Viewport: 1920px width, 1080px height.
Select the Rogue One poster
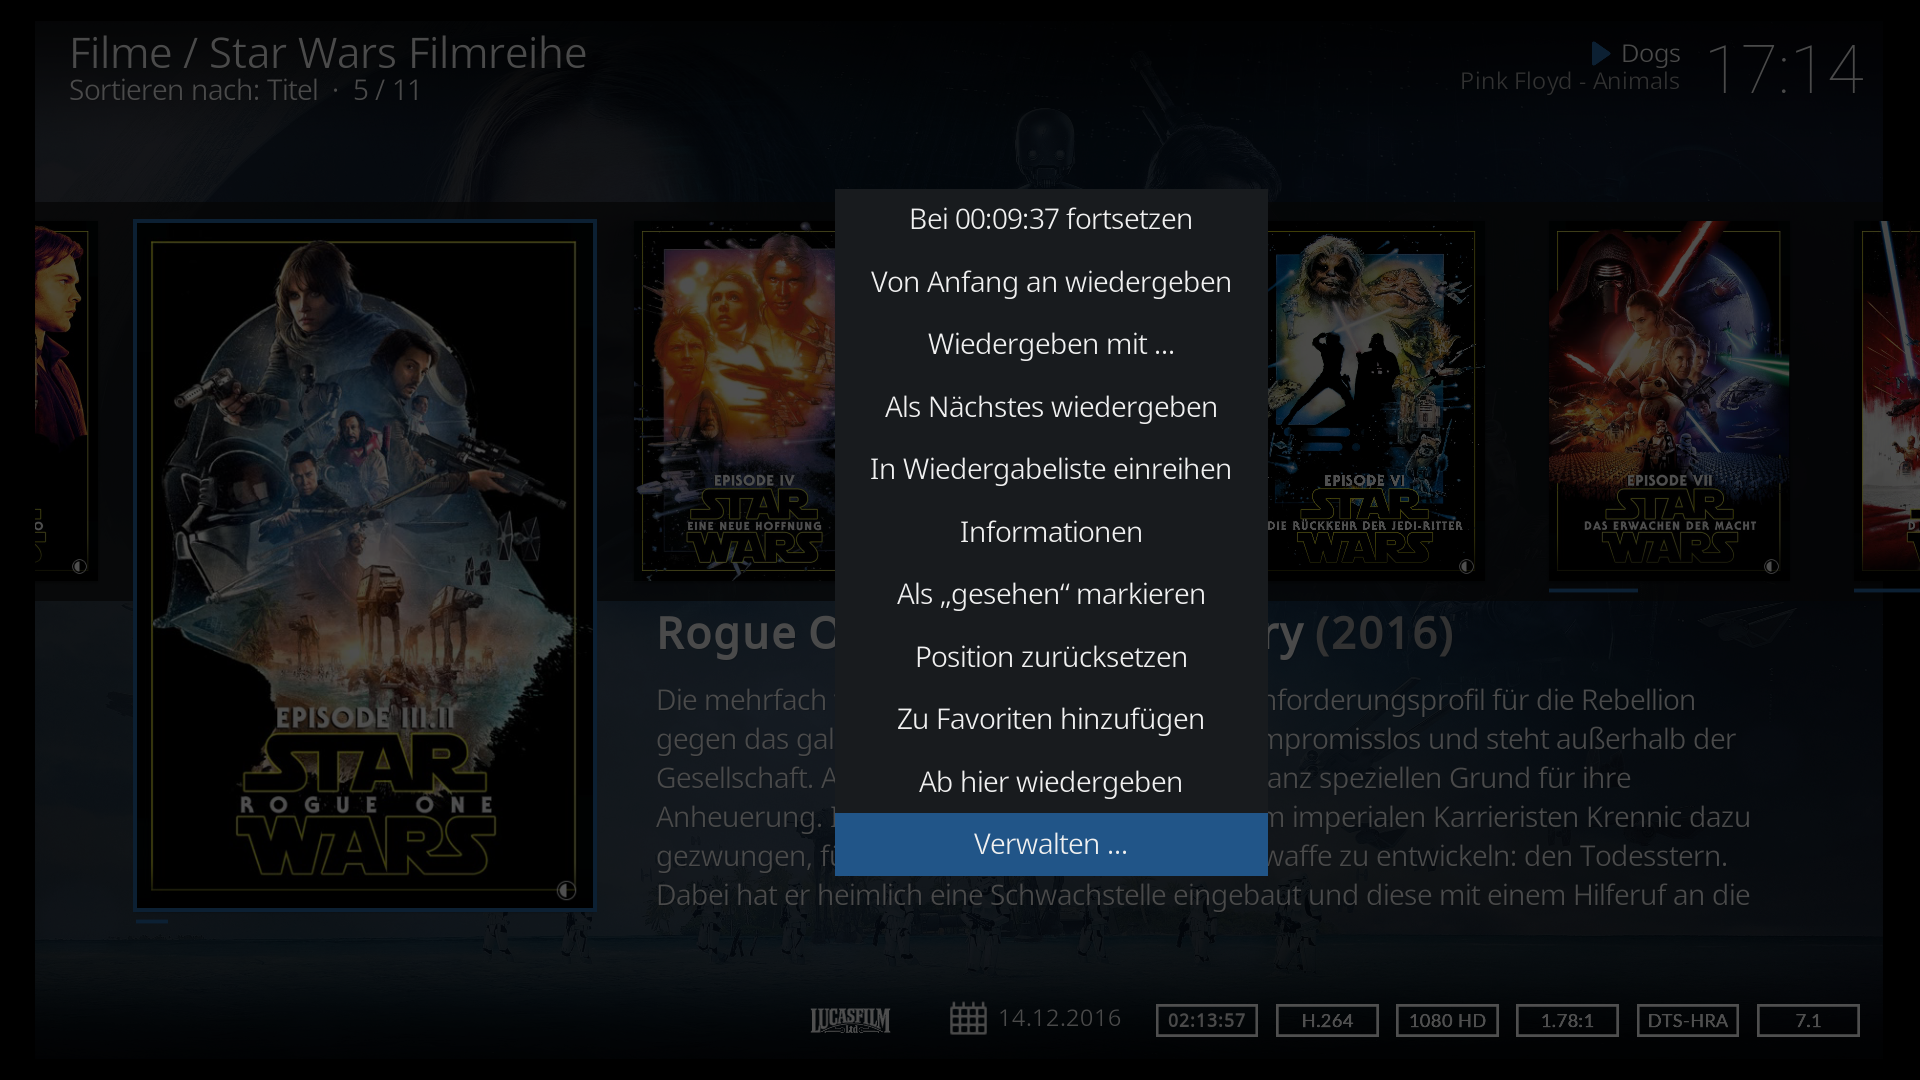pos(364,565)
